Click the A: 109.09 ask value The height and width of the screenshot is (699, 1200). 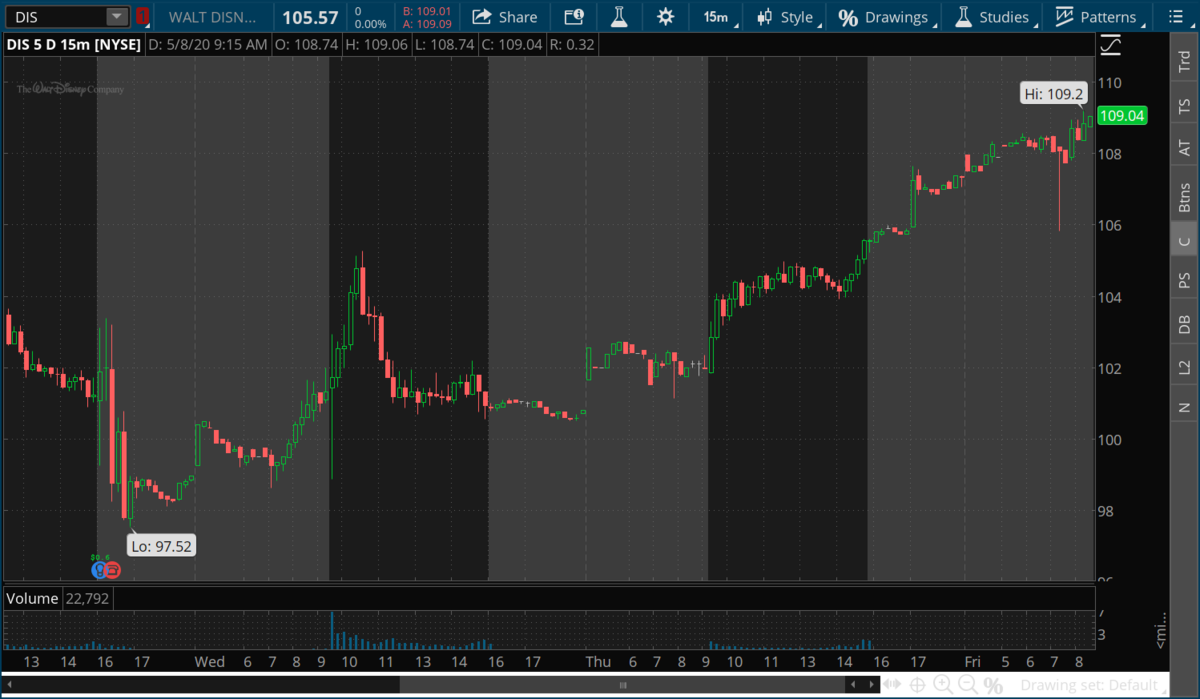pyautogui.click(x=428, y=24)
